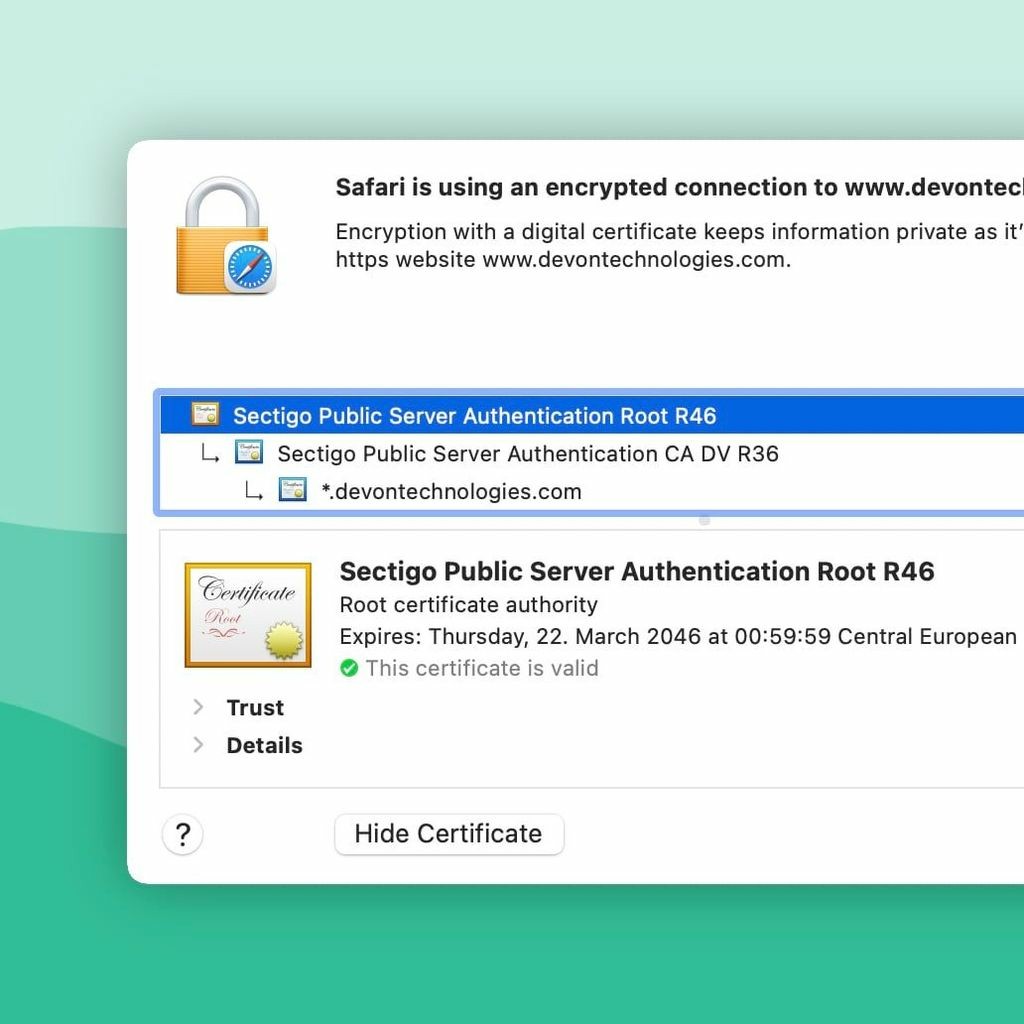Viewport: 1024px width, 1024px height.
Task: Click the green valid checkmark icon
Action: 349,668
